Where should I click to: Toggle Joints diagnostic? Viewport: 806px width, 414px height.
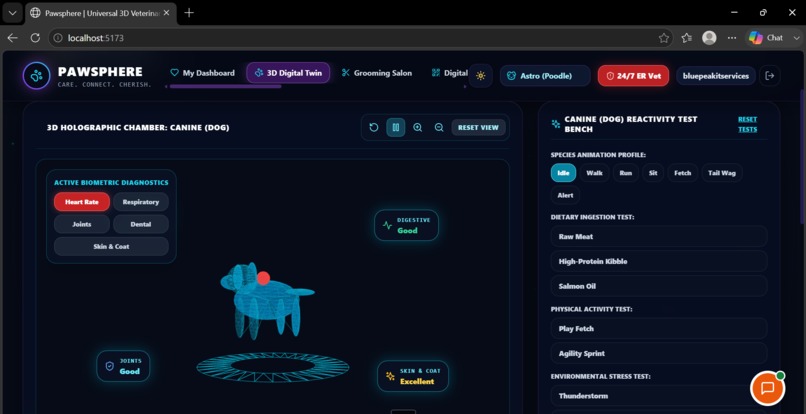click(x=82, y=224)
